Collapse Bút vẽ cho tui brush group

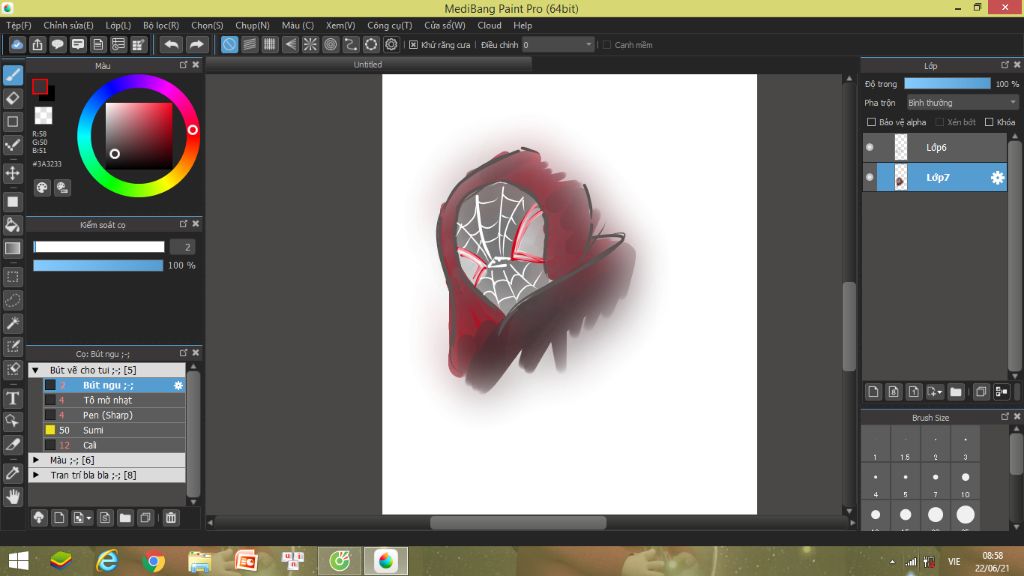(x=36, y=370)
